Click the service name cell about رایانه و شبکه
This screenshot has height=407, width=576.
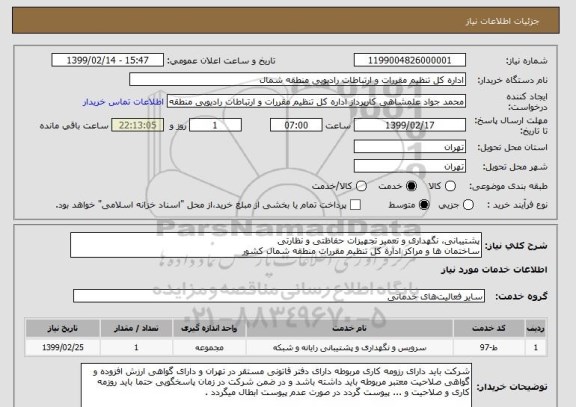coord(349,347)
